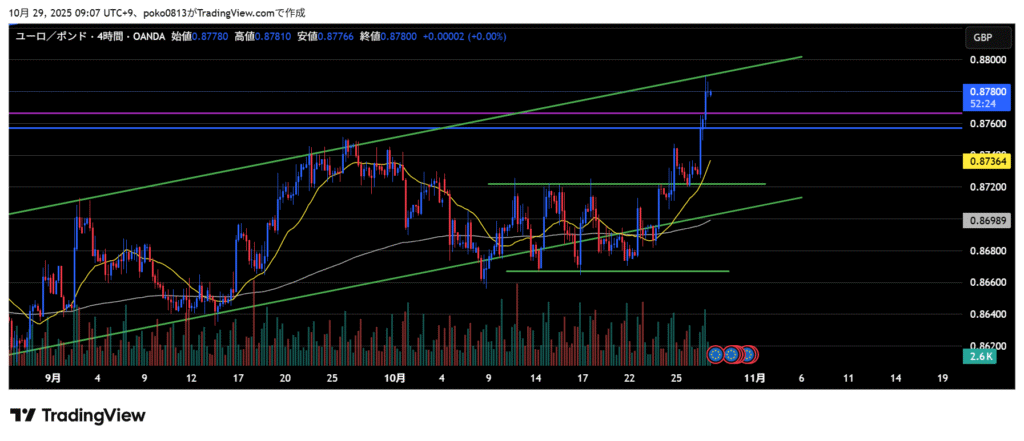Click the first EU flag economic event icon
The width and height of the screenshot is (1024, 441).
pyautogui.click(x=715, y=353)
